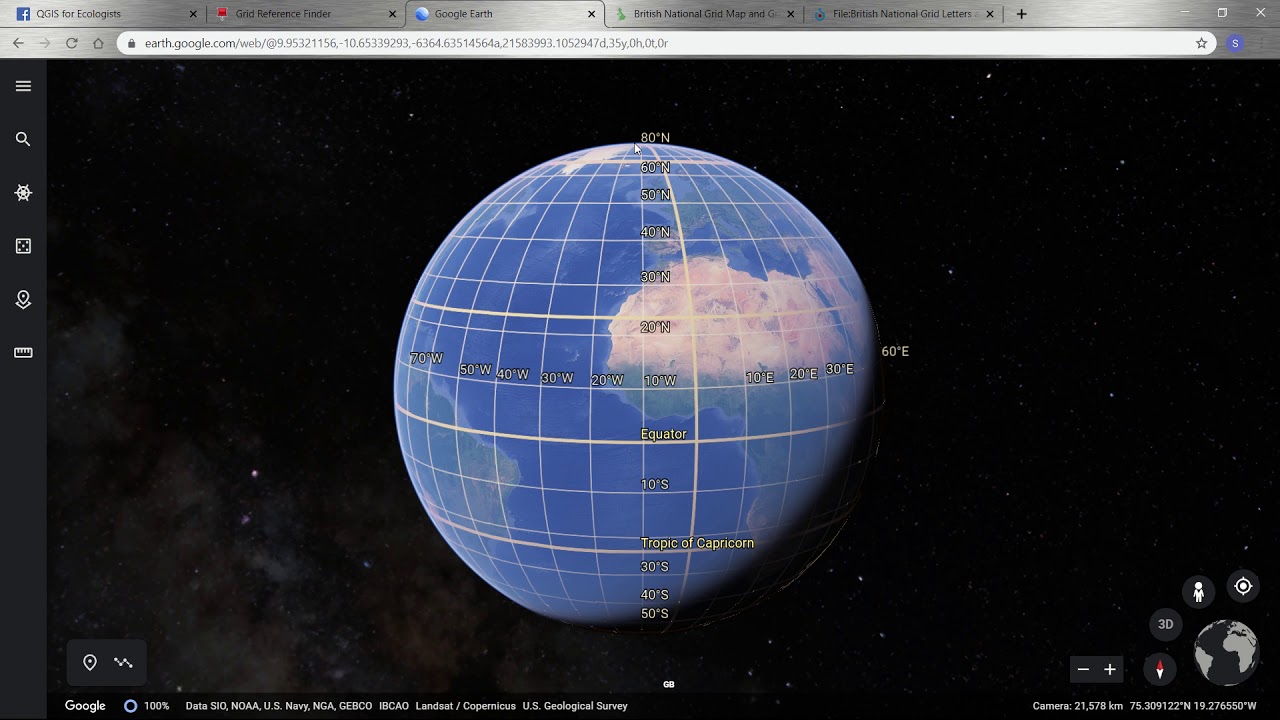
Task: Click the IBCAO attribution text
Action: (x=394, y=706)
